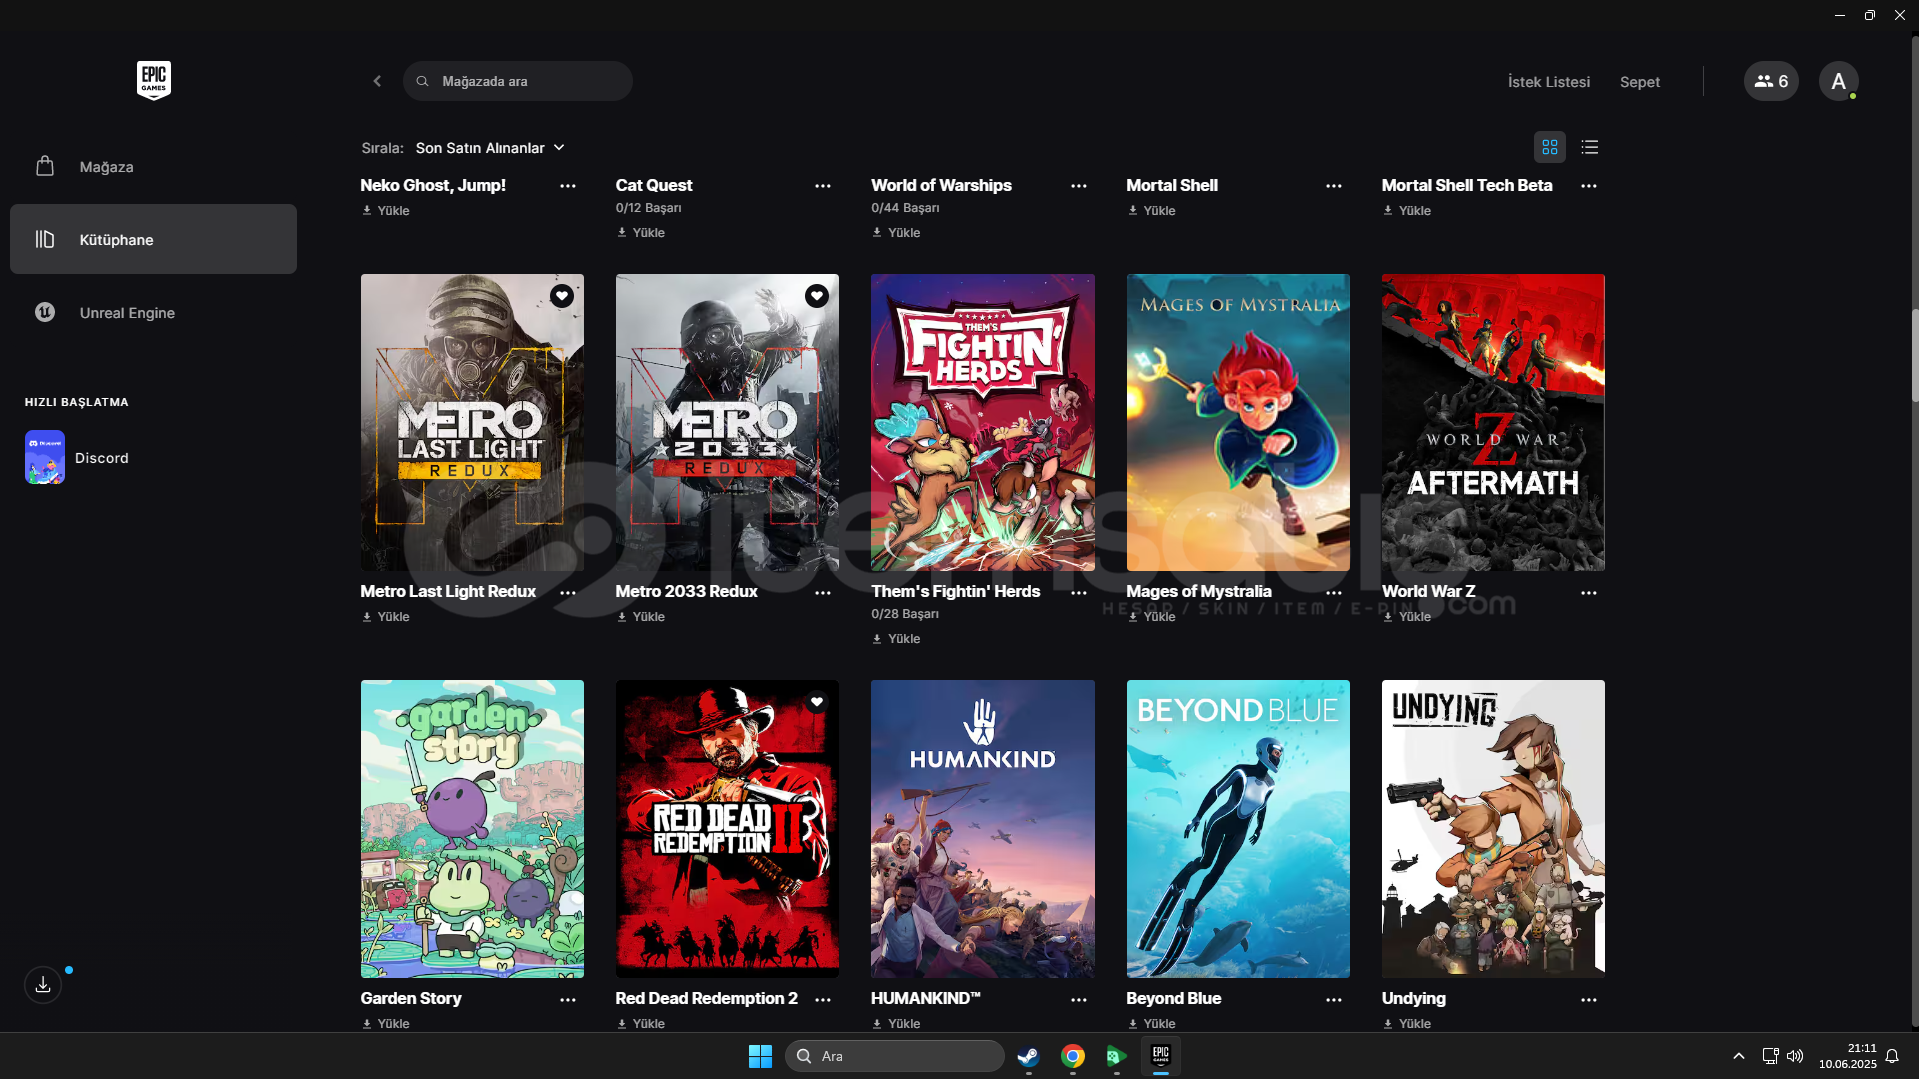
Task: Open options menu for HUMANKIND
Action: tap(1079, 1000)
